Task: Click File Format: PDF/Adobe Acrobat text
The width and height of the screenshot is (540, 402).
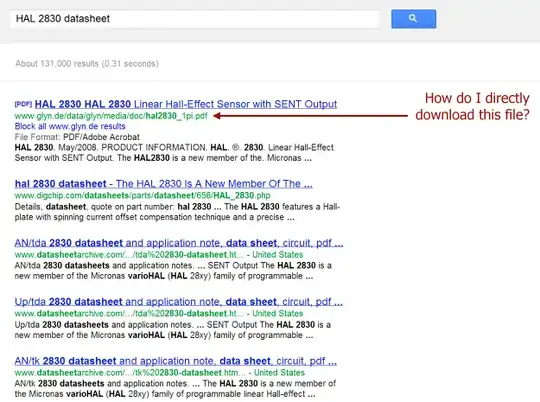Action: click(x=77, y=137)
